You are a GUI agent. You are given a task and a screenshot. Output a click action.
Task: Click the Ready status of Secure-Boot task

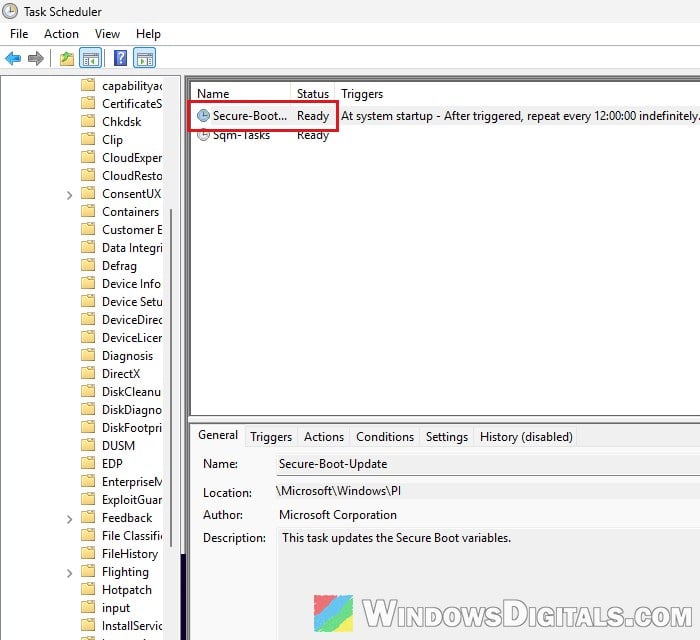point(313,116)
